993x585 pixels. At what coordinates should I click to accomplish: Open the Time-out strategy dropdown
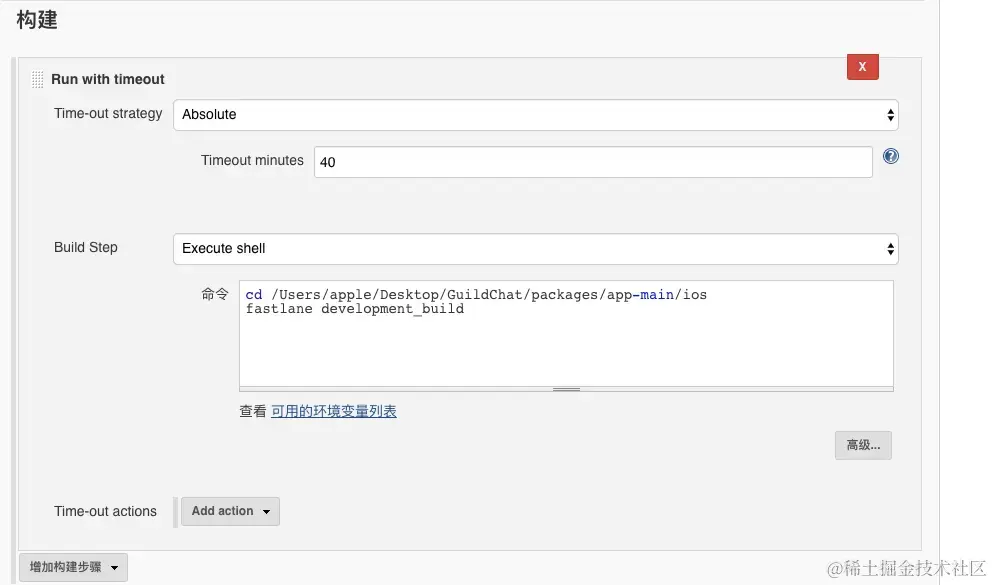tap(535, 115)
